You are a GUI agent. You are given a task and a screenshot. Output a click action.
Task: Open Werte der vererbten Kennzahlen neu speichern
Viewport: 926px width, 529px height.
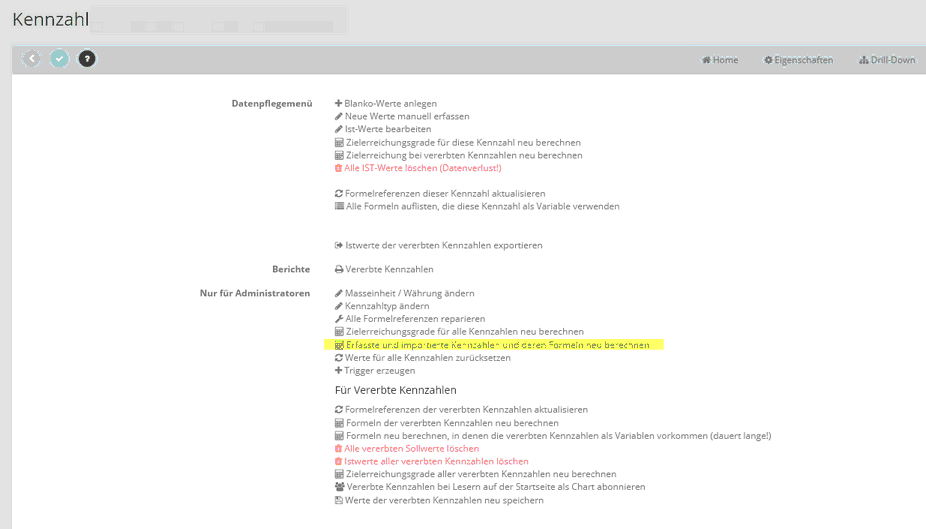pyautogui.click(x=444, y=500)
